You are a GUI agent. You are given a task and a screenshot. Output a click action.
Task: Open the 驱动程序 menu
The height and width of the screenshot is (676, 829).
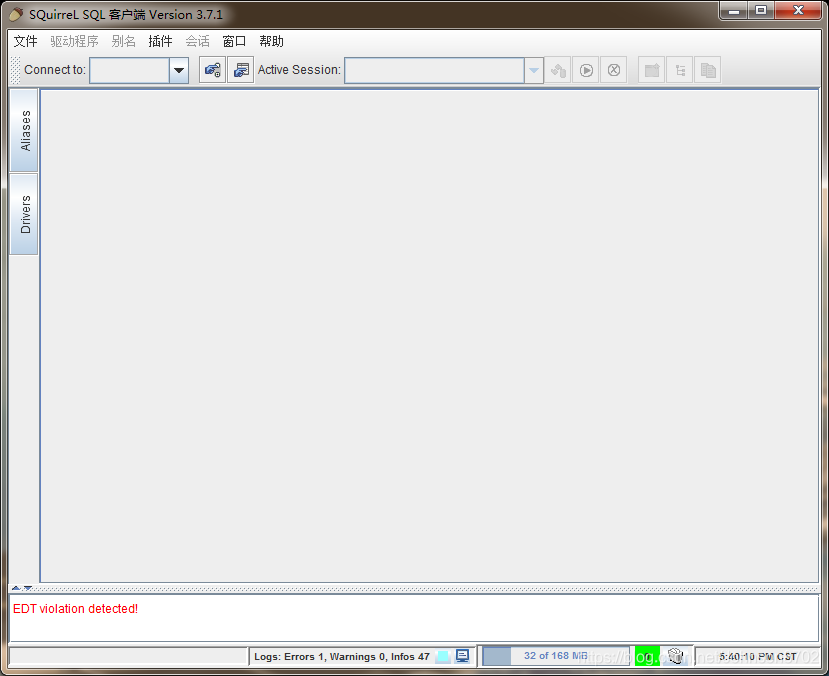(x=75, y=41)
